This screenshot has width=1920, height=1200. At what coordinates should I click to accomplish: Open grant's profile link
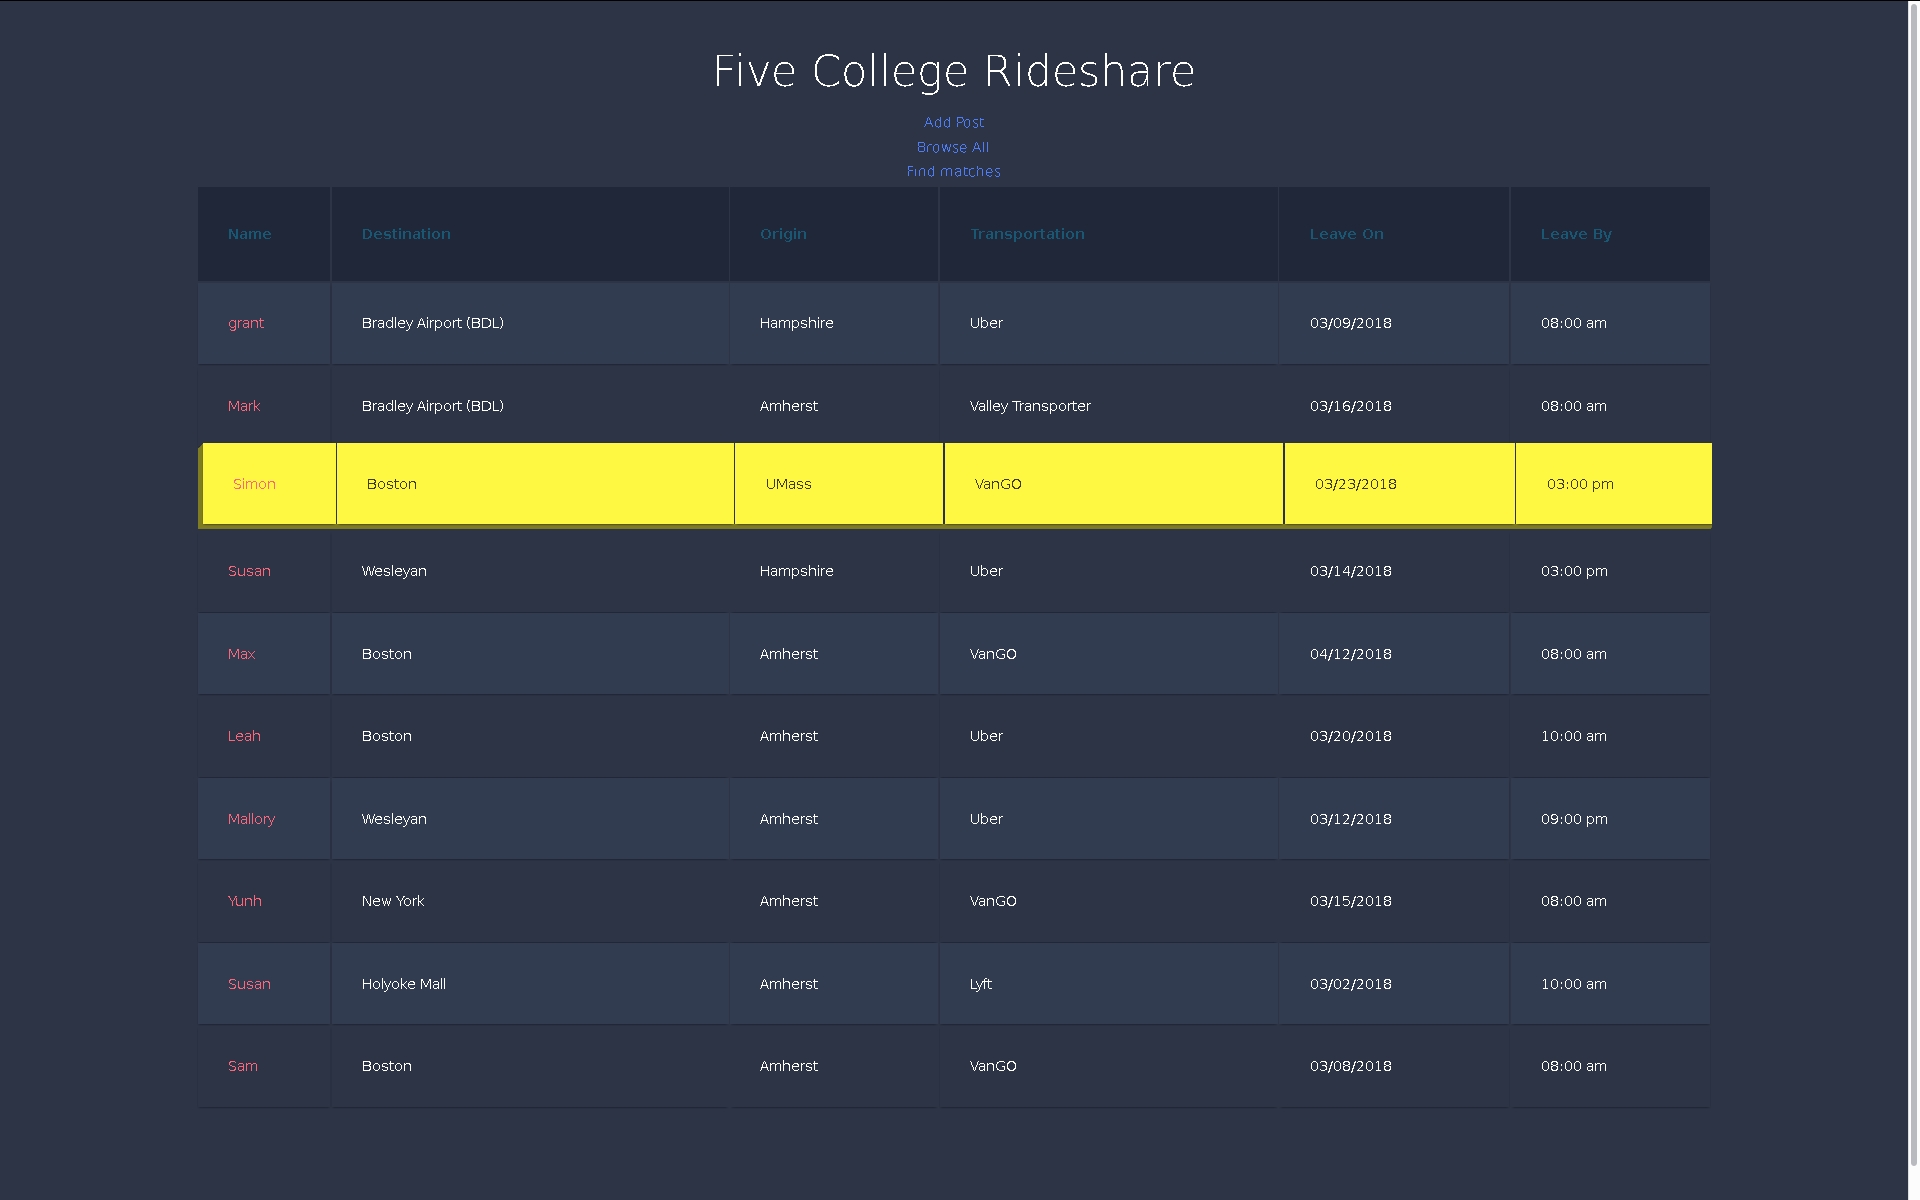pos(246,323)
